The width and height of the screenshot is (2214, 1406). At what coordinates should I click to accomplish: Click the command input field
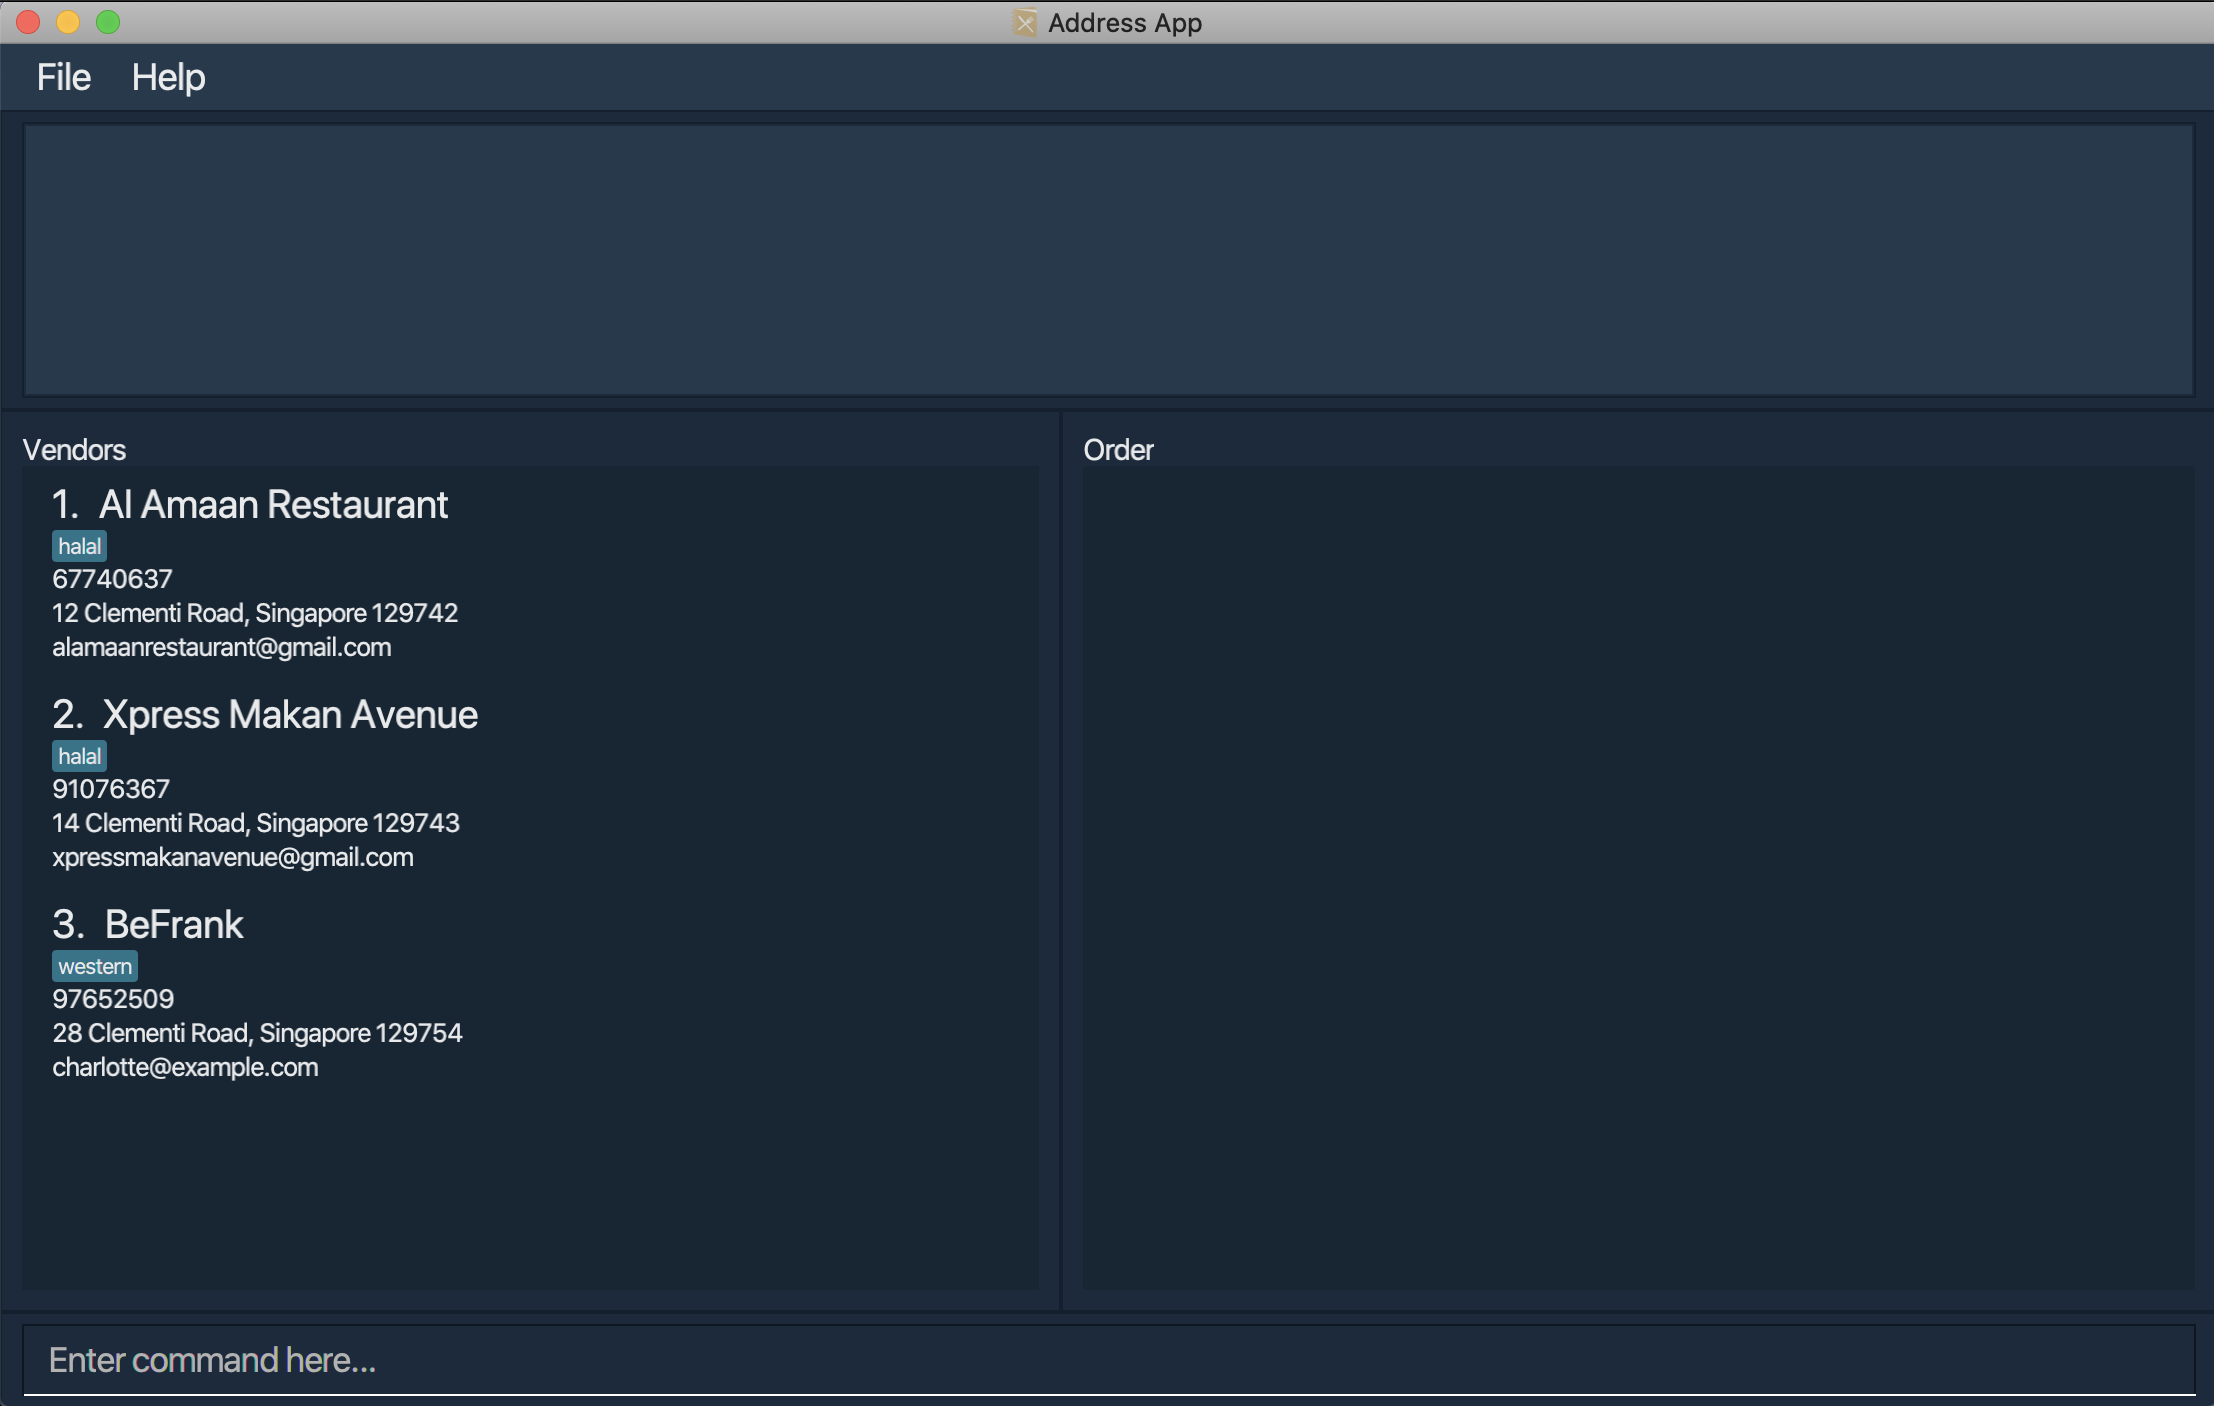(x=1107, y=1359)
